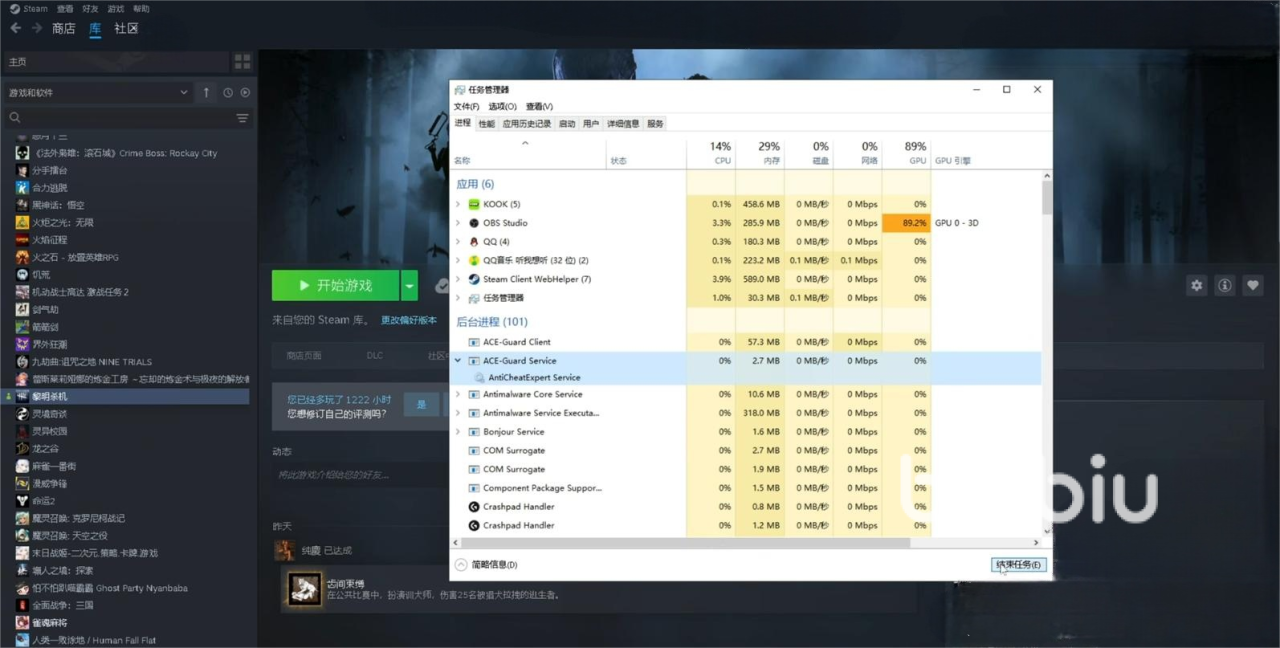
Task: Click 是 to revise your review
Action: point(421,404)
